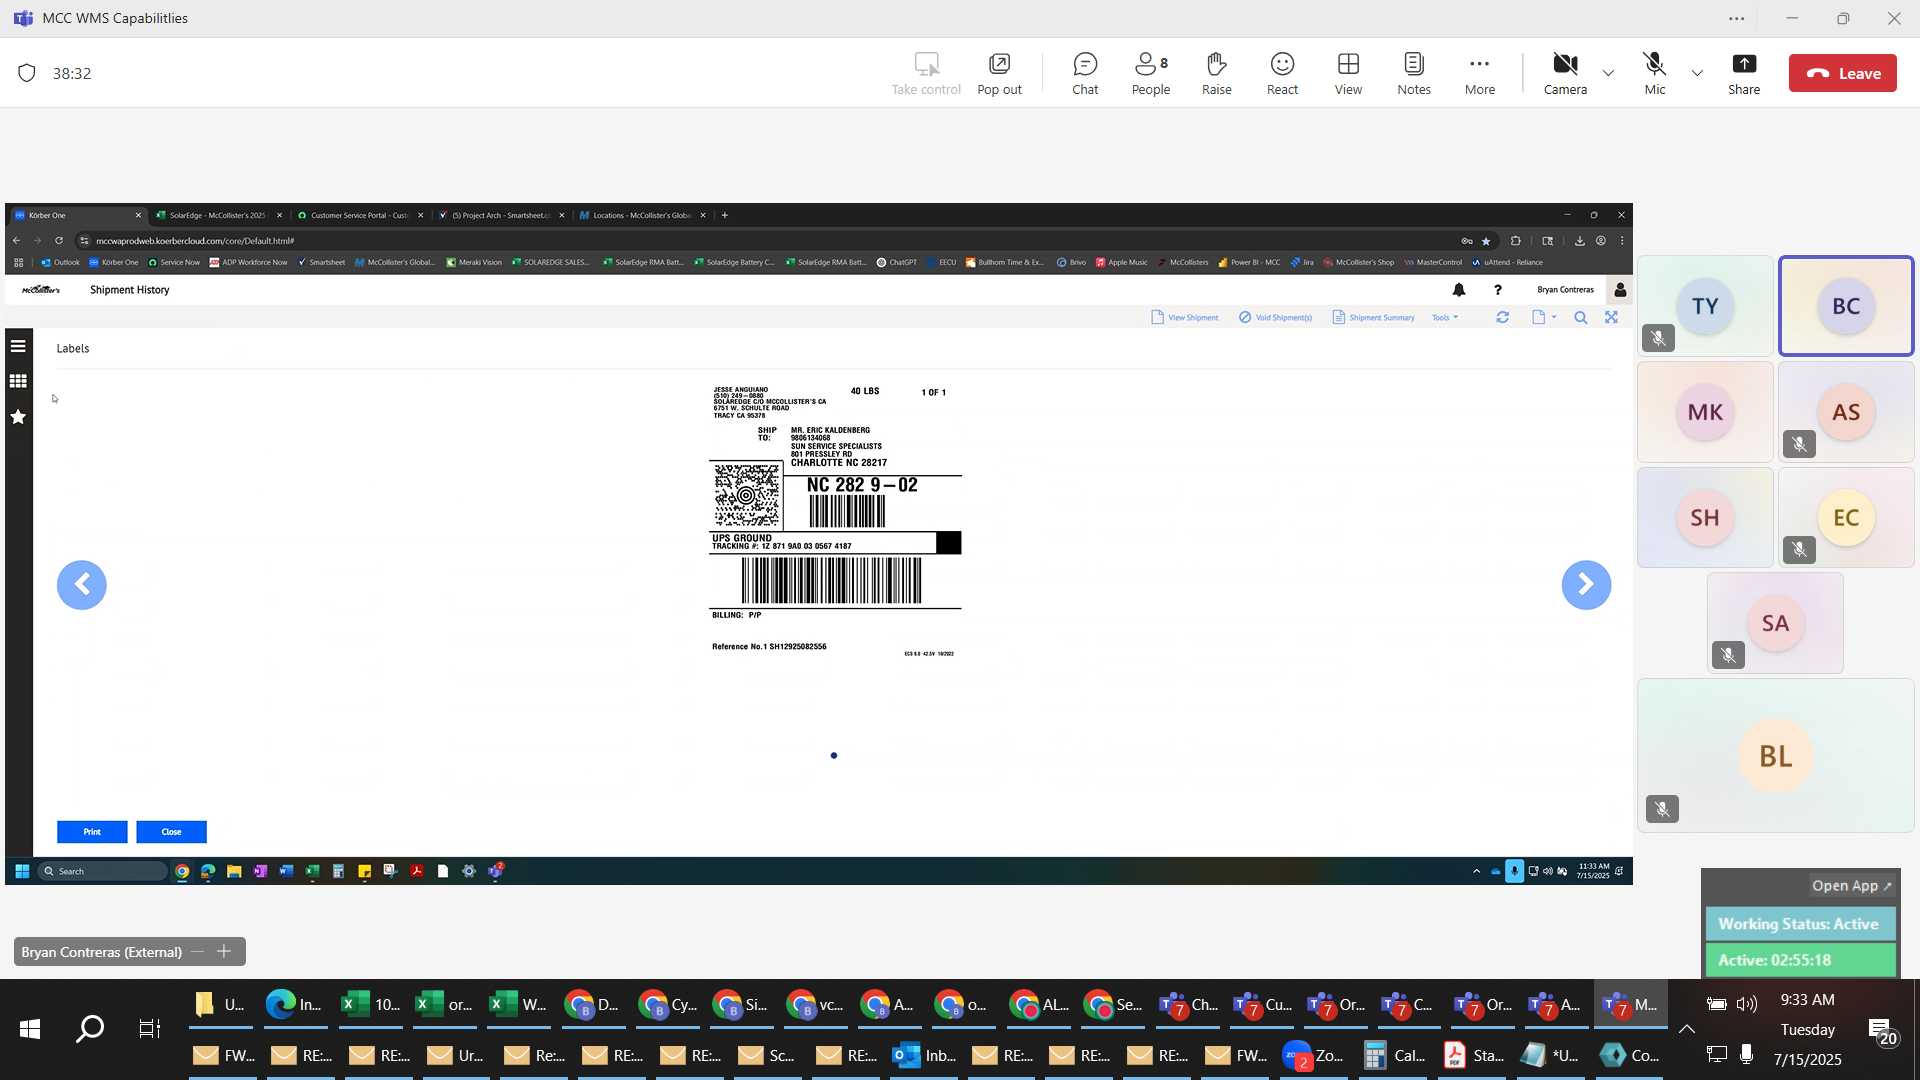Switch to the Locations McCollister's tab
This screenshot has width=1920, height=1080.
click(x=641, y=215)
